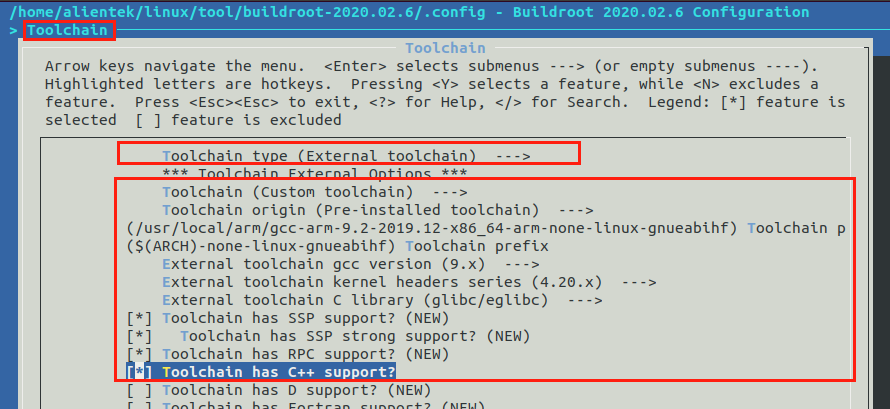Open External toolchain C library (glibc/eglibc) choice

[x=383, y=300]
